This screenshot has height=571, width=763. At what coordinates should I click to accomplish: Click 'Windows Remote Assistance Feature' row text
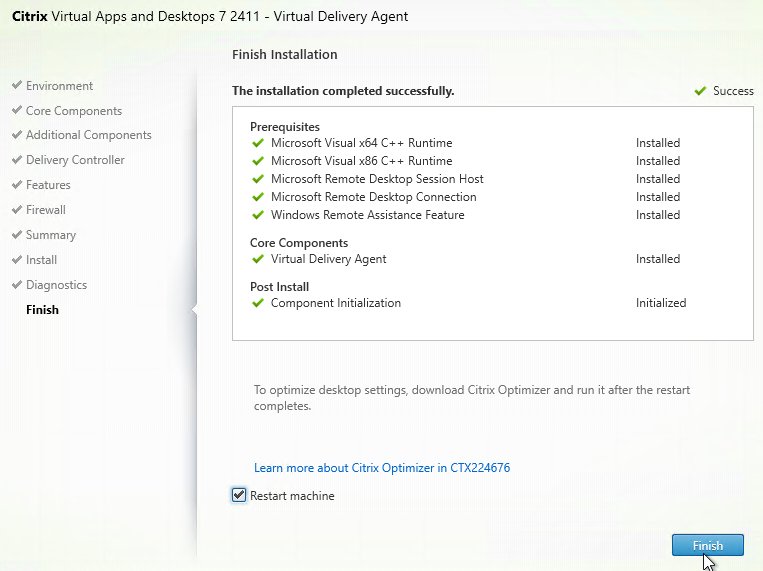pyautogui.click(x=367, y=215)
